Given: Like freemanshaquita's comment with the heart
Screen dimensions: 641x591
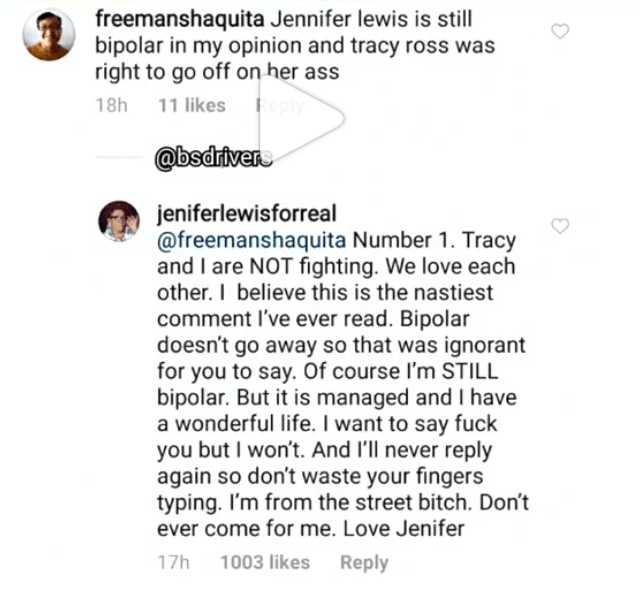Looking at the screenshot, I should pyautogui.click(x=561, y=31).
